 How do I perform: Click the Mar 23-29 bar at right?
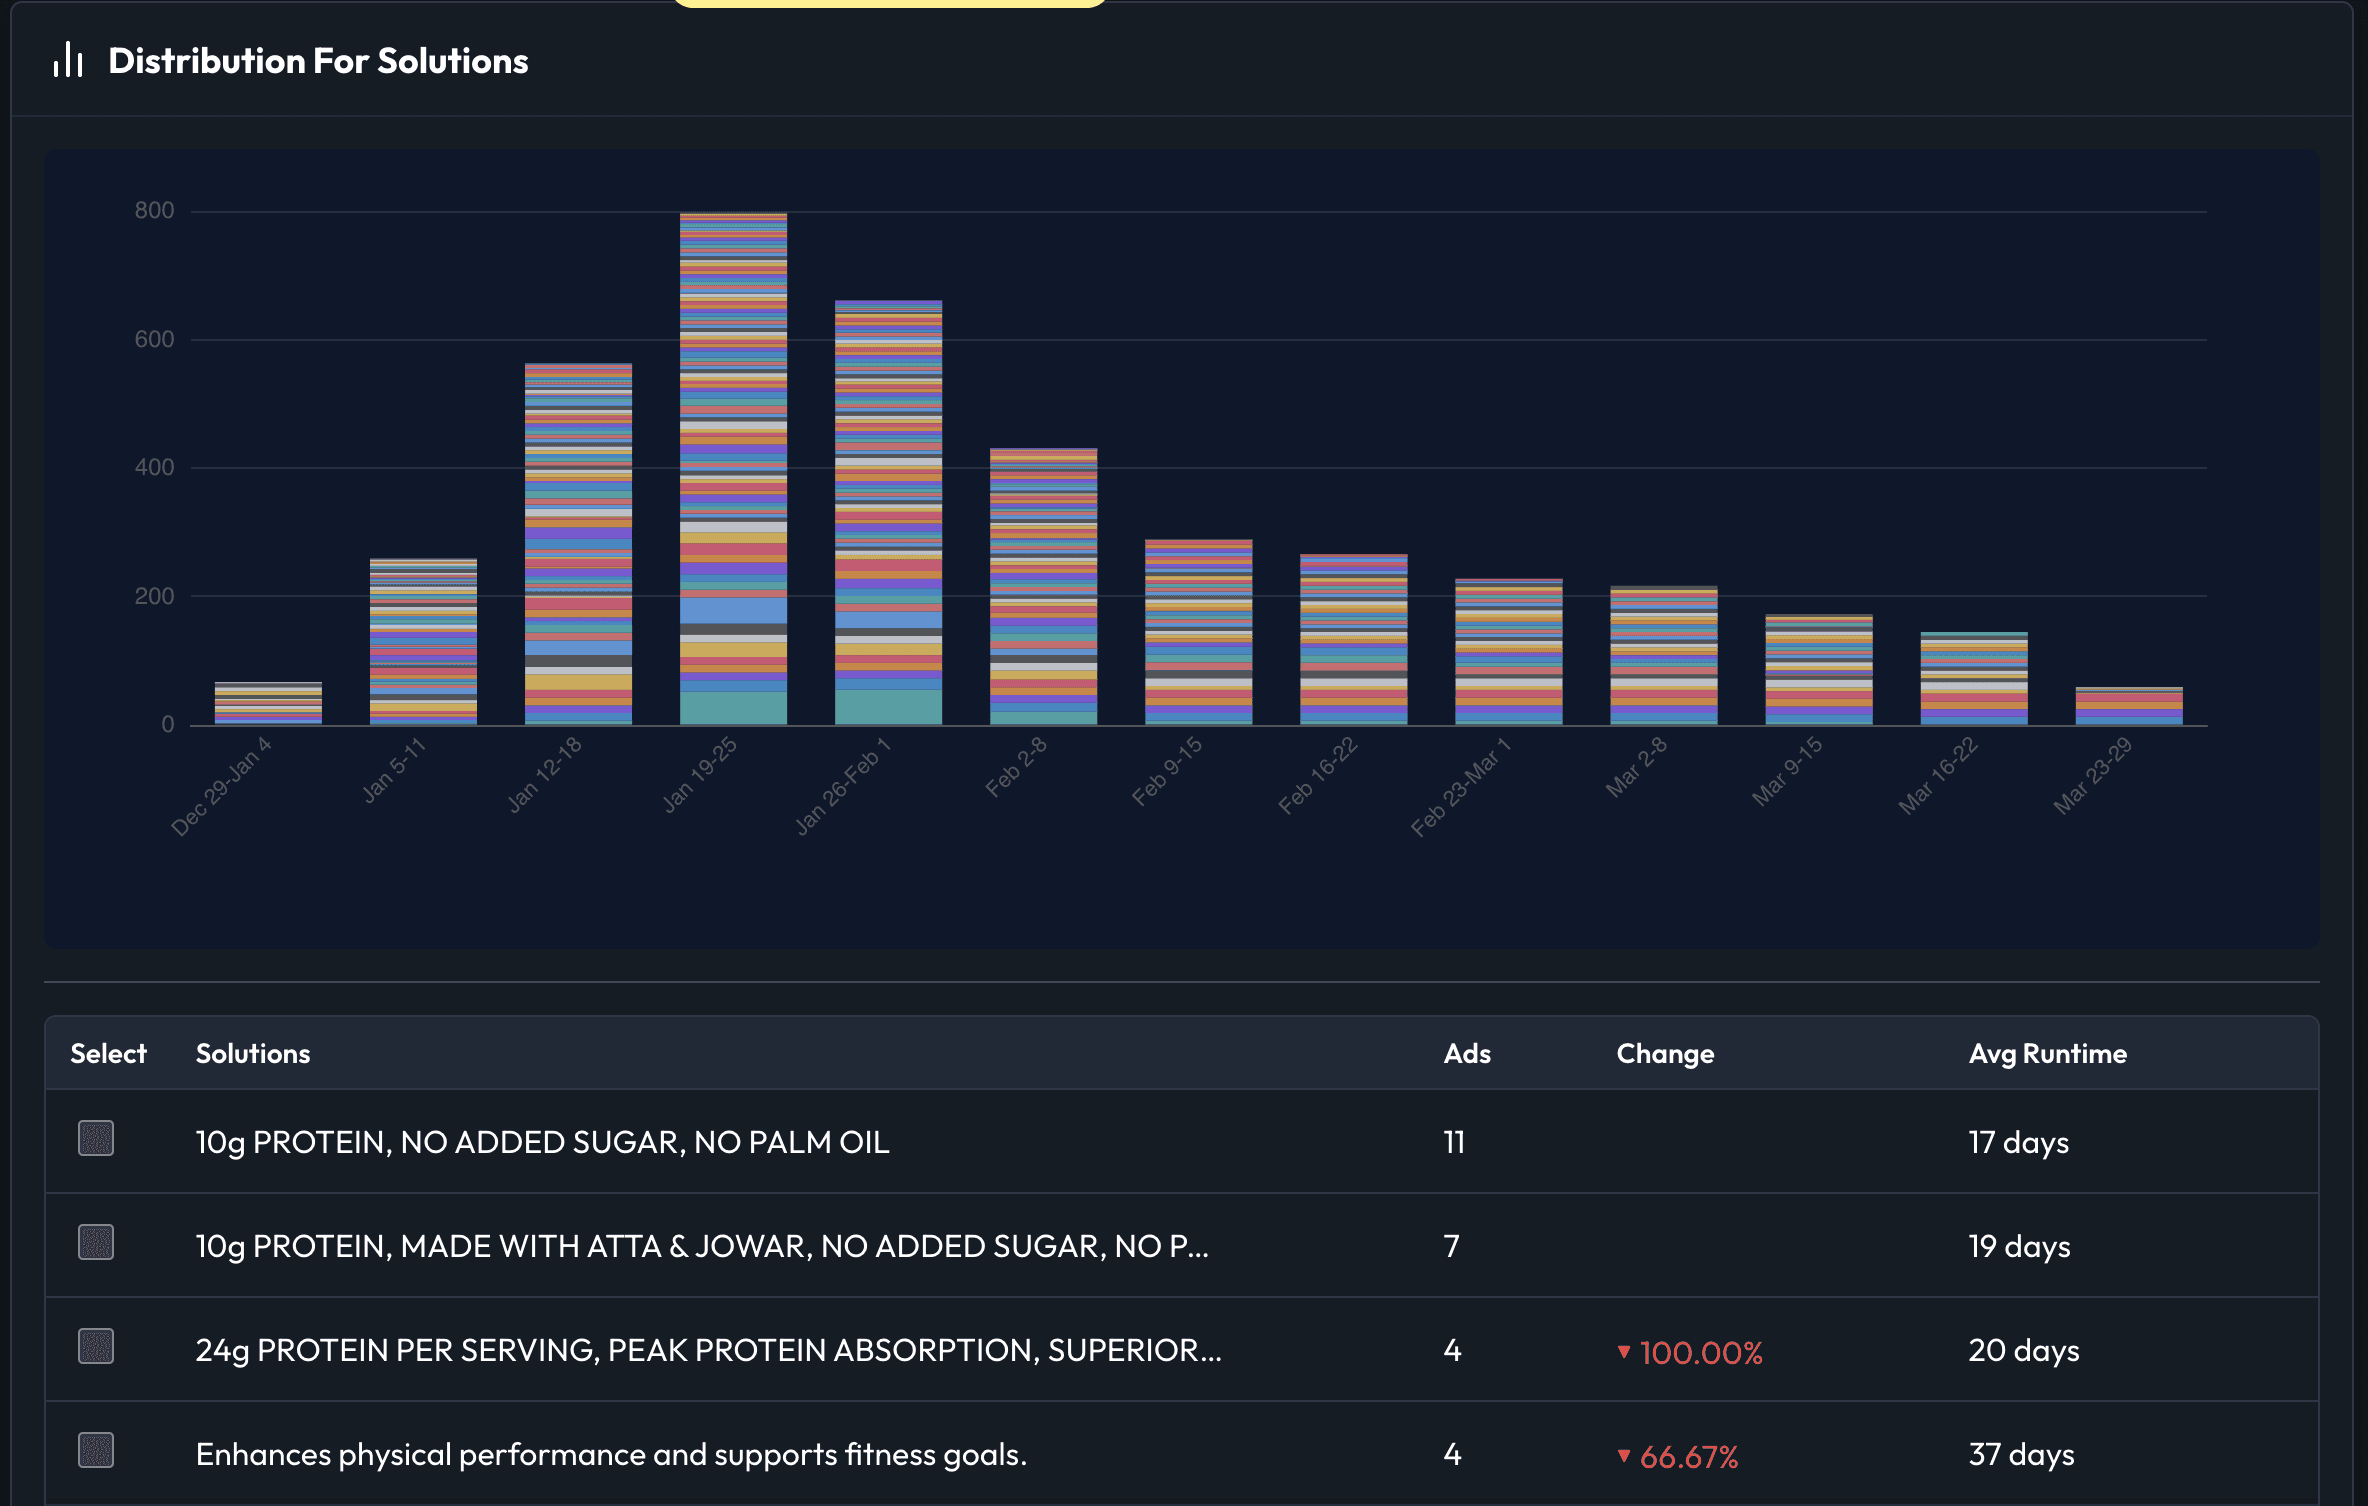coord(2128,707)
